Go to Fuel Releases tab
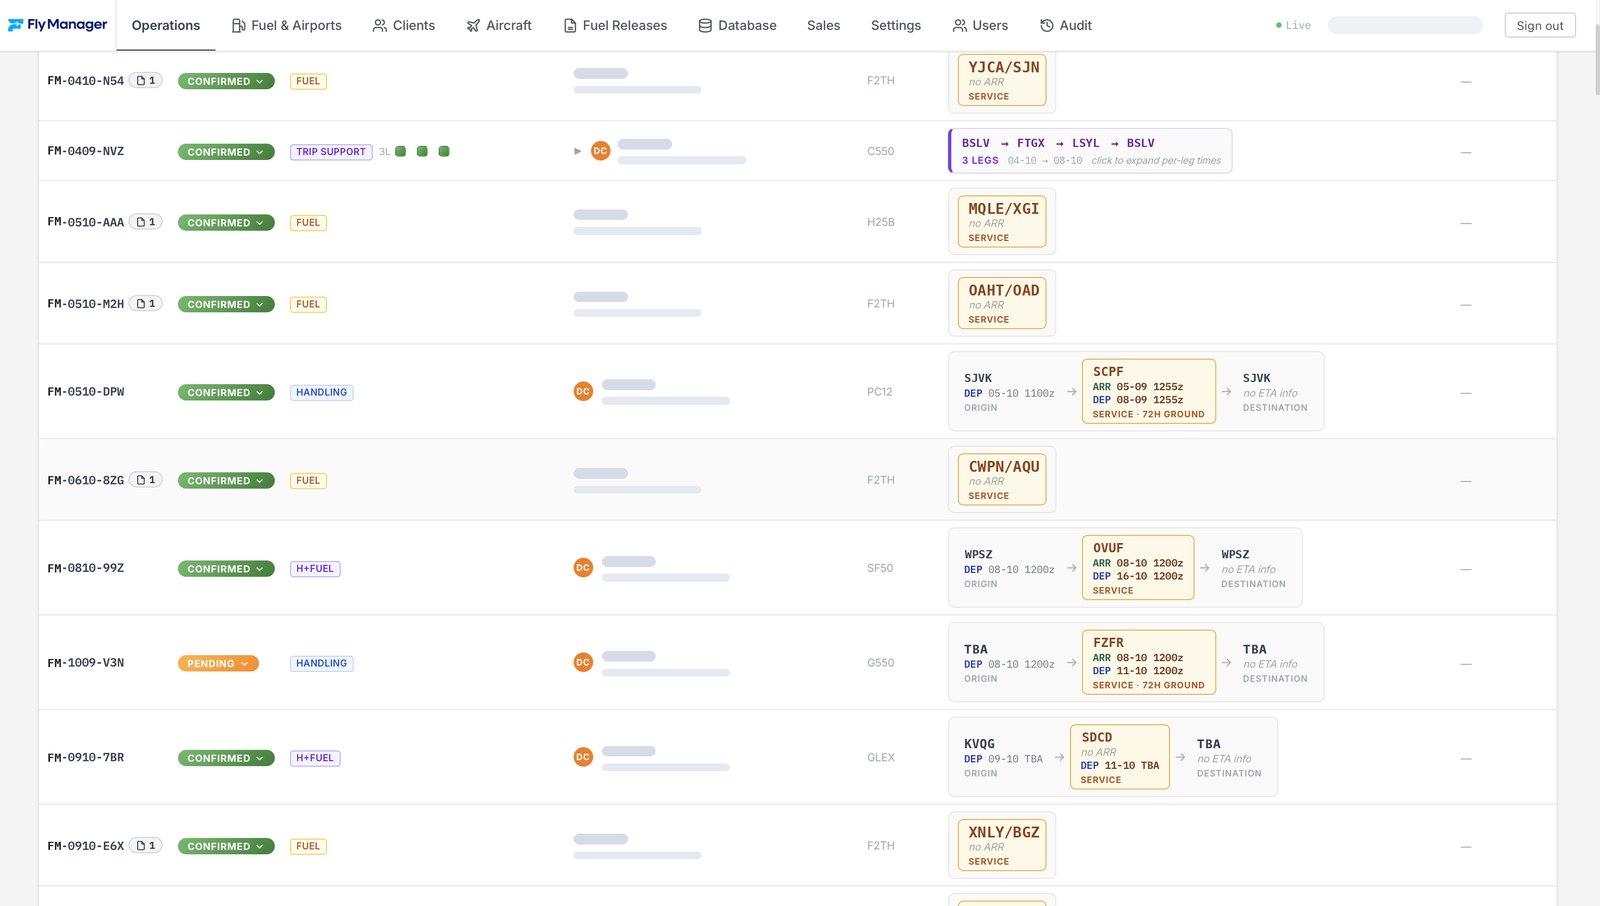Screen dimensions: 1600x906 (x=615, y=25)
